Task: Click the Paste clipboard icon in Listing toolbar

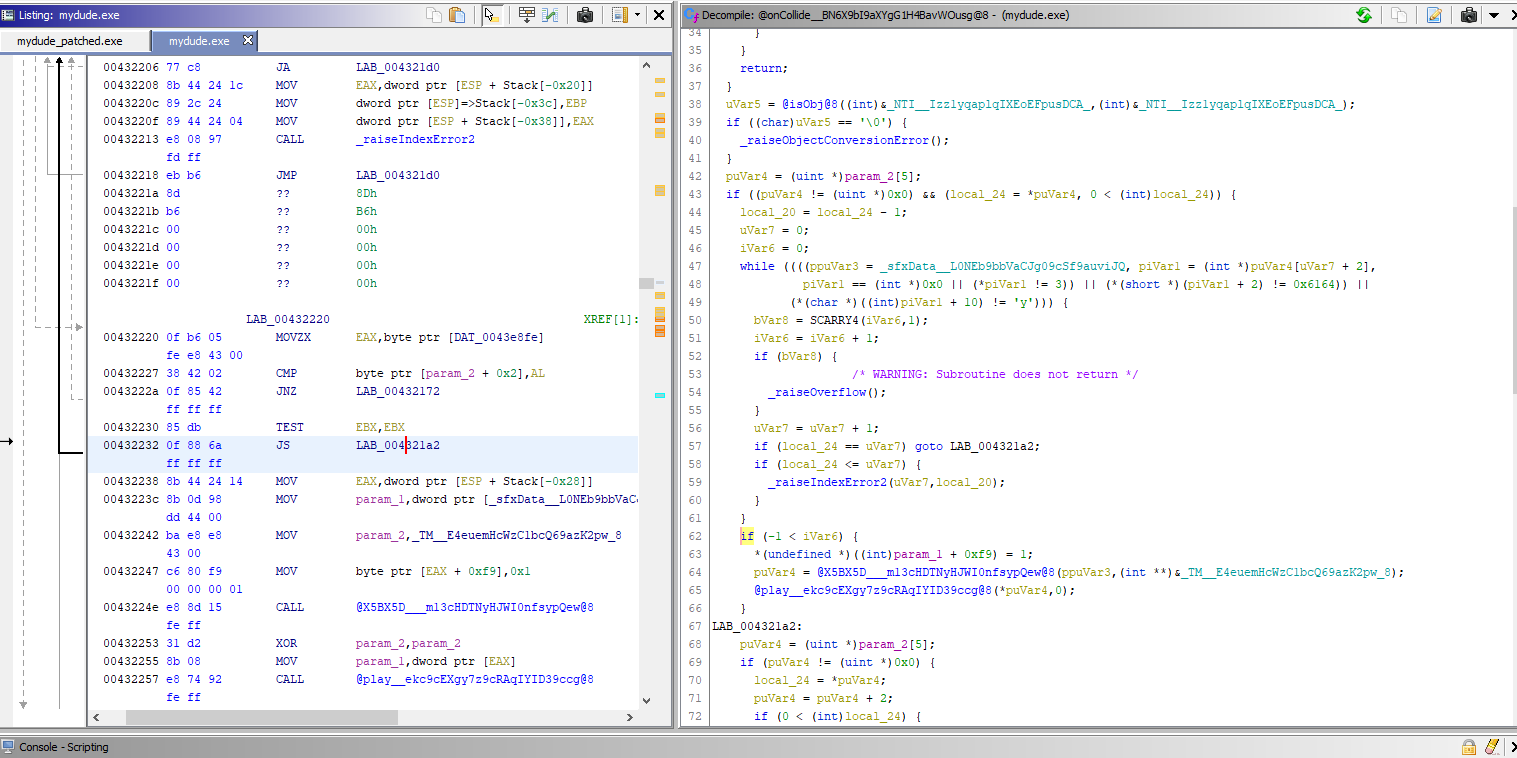Action: pyautogui.click(x=457, y=15)
